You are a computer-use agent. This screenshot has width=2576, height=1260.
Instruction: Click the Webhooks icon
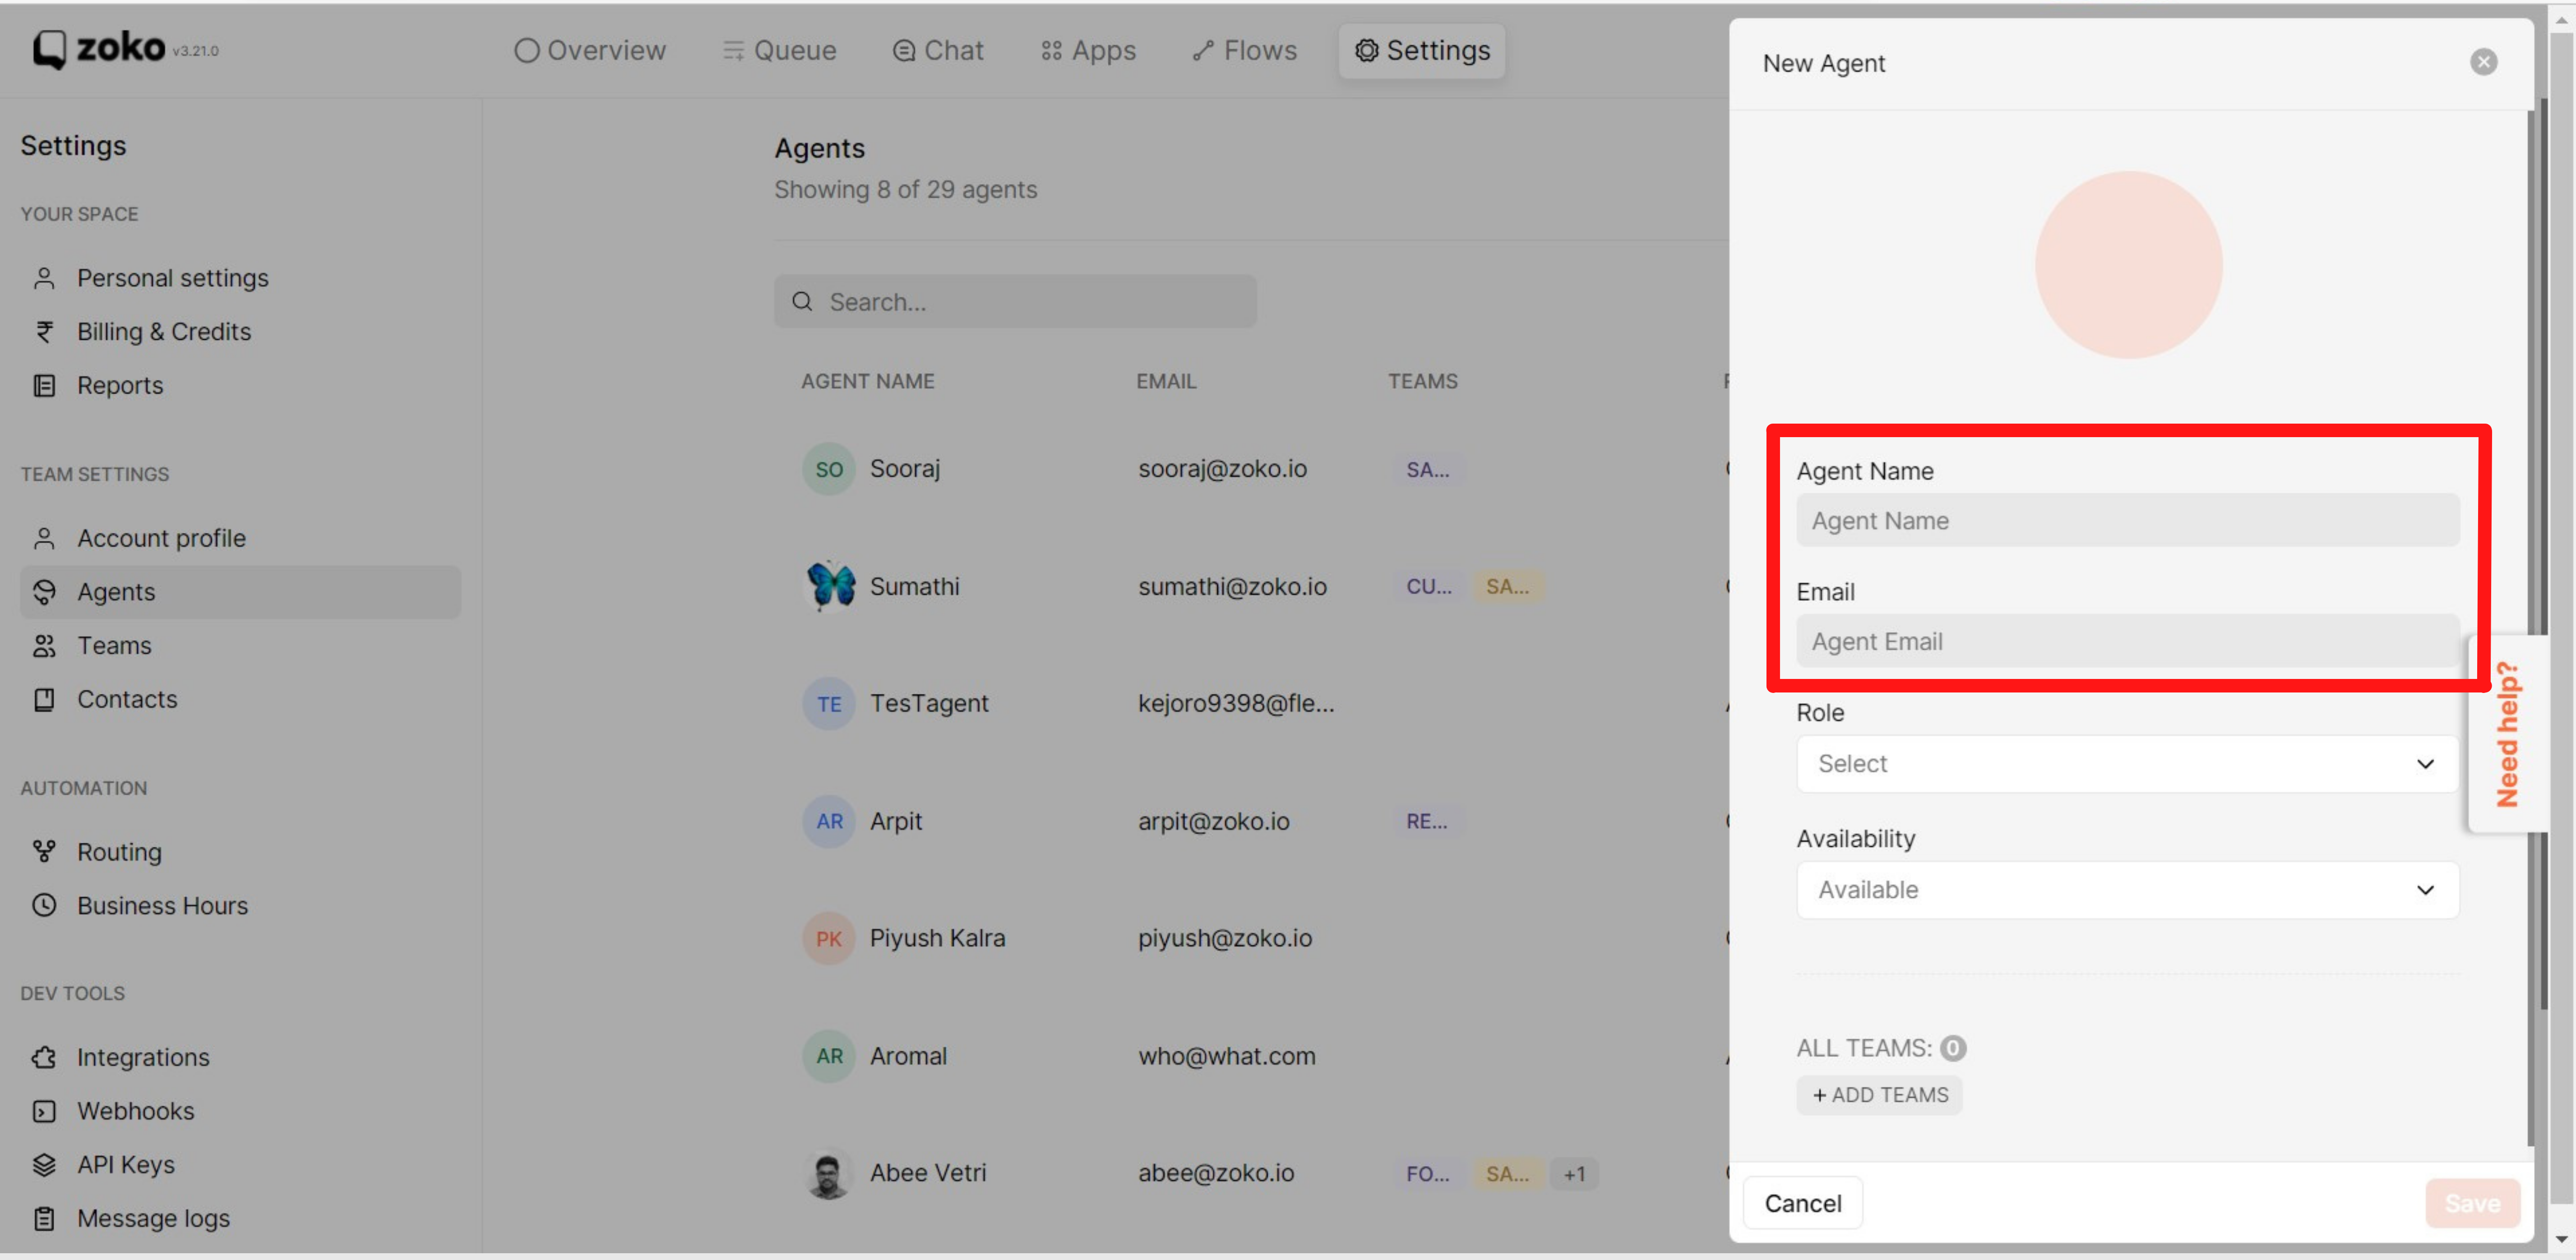click(44, 1111)
